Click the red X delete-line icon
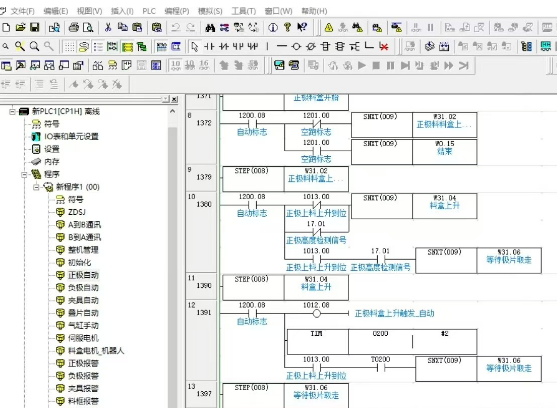Screen dimensions: 557x408 (x=384, y=47)
